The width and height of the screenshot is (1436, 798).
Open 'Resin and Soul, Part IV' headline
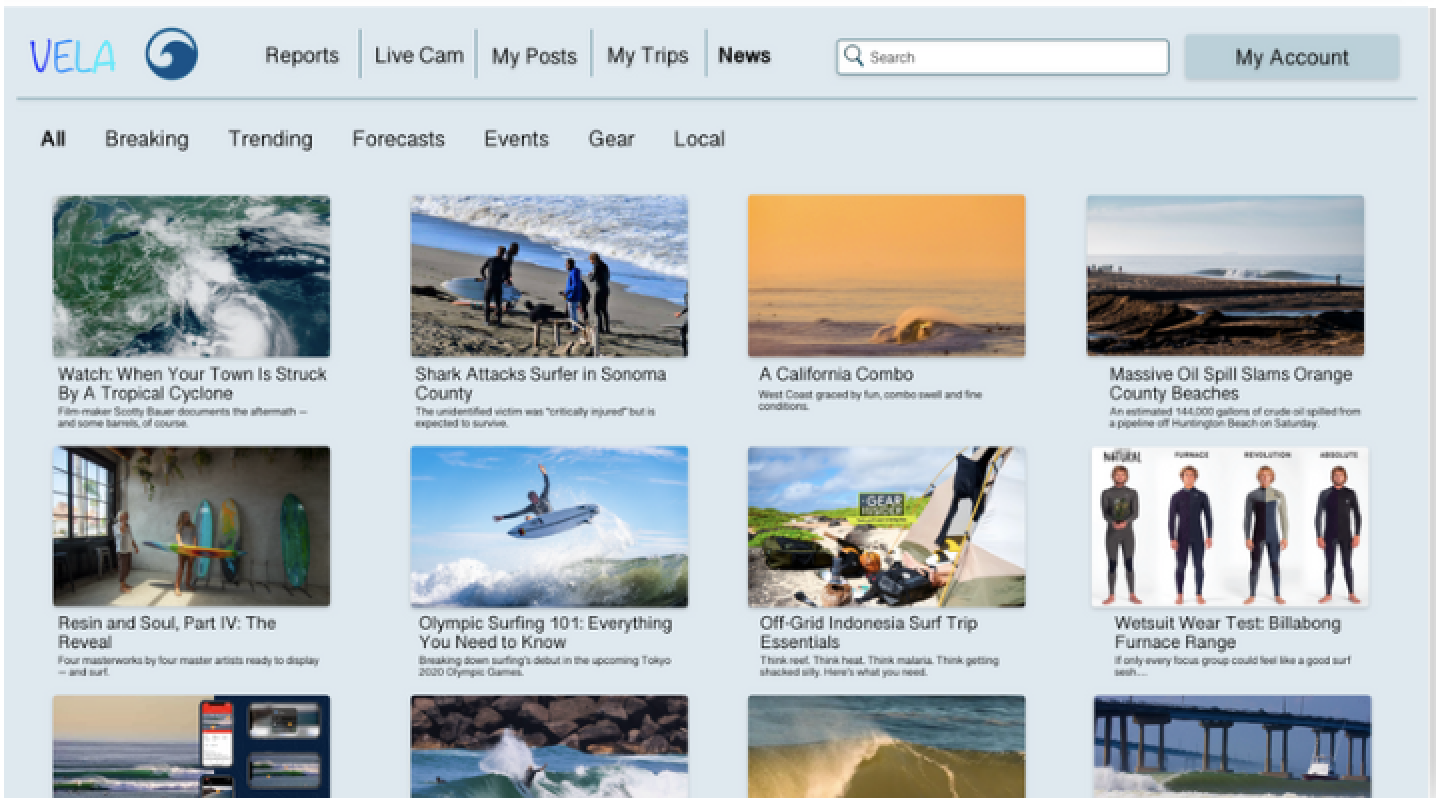pos(167,633)
